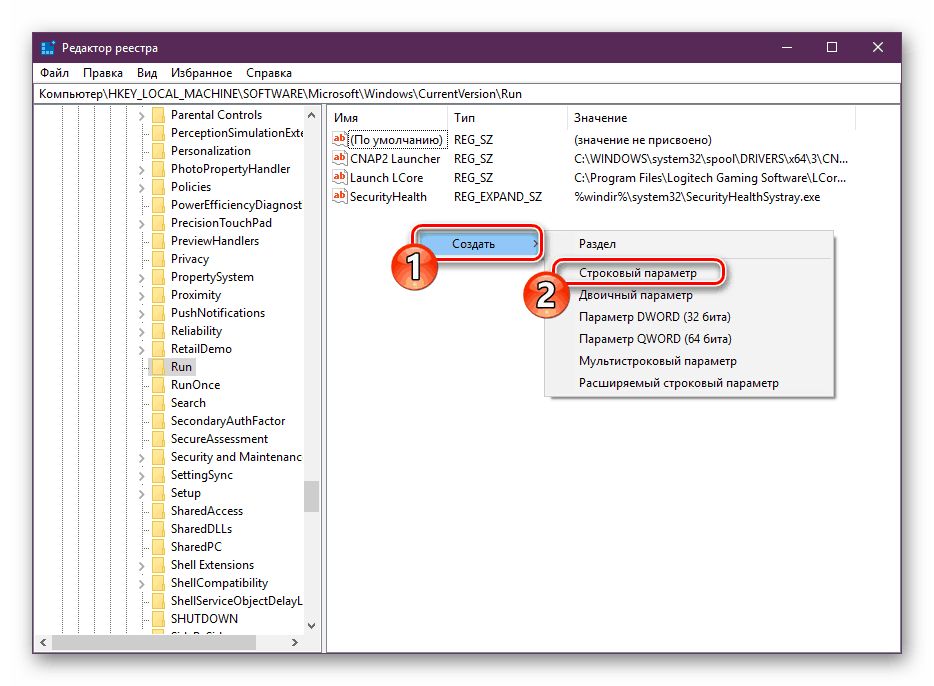Open the Избранное menu
The height and width of the screenshot is (686, 934).
click(201, 73)
